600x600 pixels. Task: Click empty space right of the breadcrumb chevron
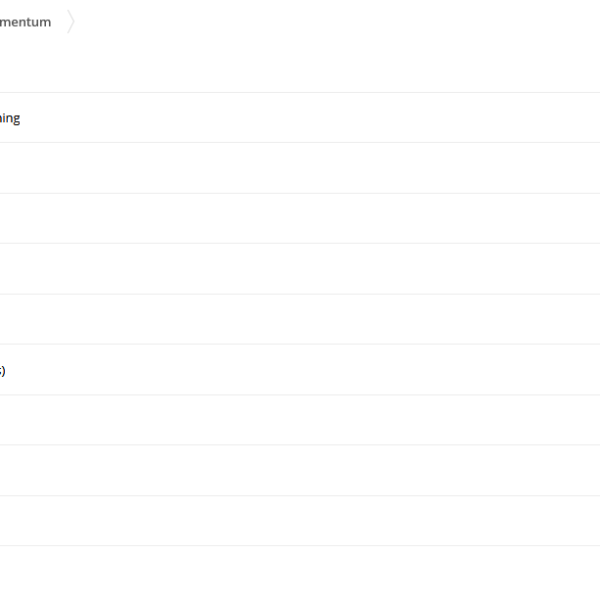pos(337,22)
